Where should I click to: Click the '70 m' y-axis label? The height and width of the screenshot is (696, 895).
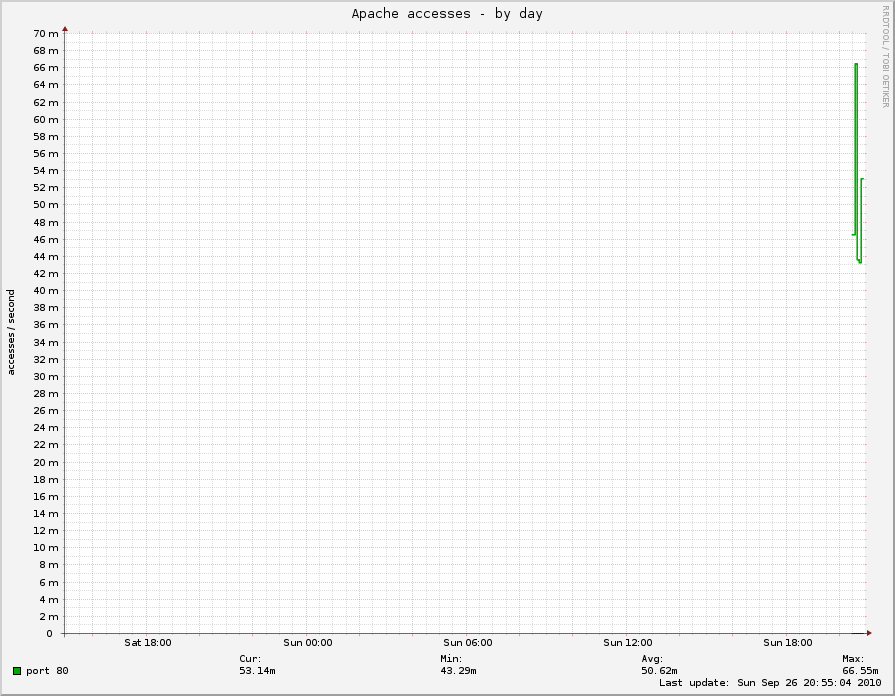pos(46,34)
